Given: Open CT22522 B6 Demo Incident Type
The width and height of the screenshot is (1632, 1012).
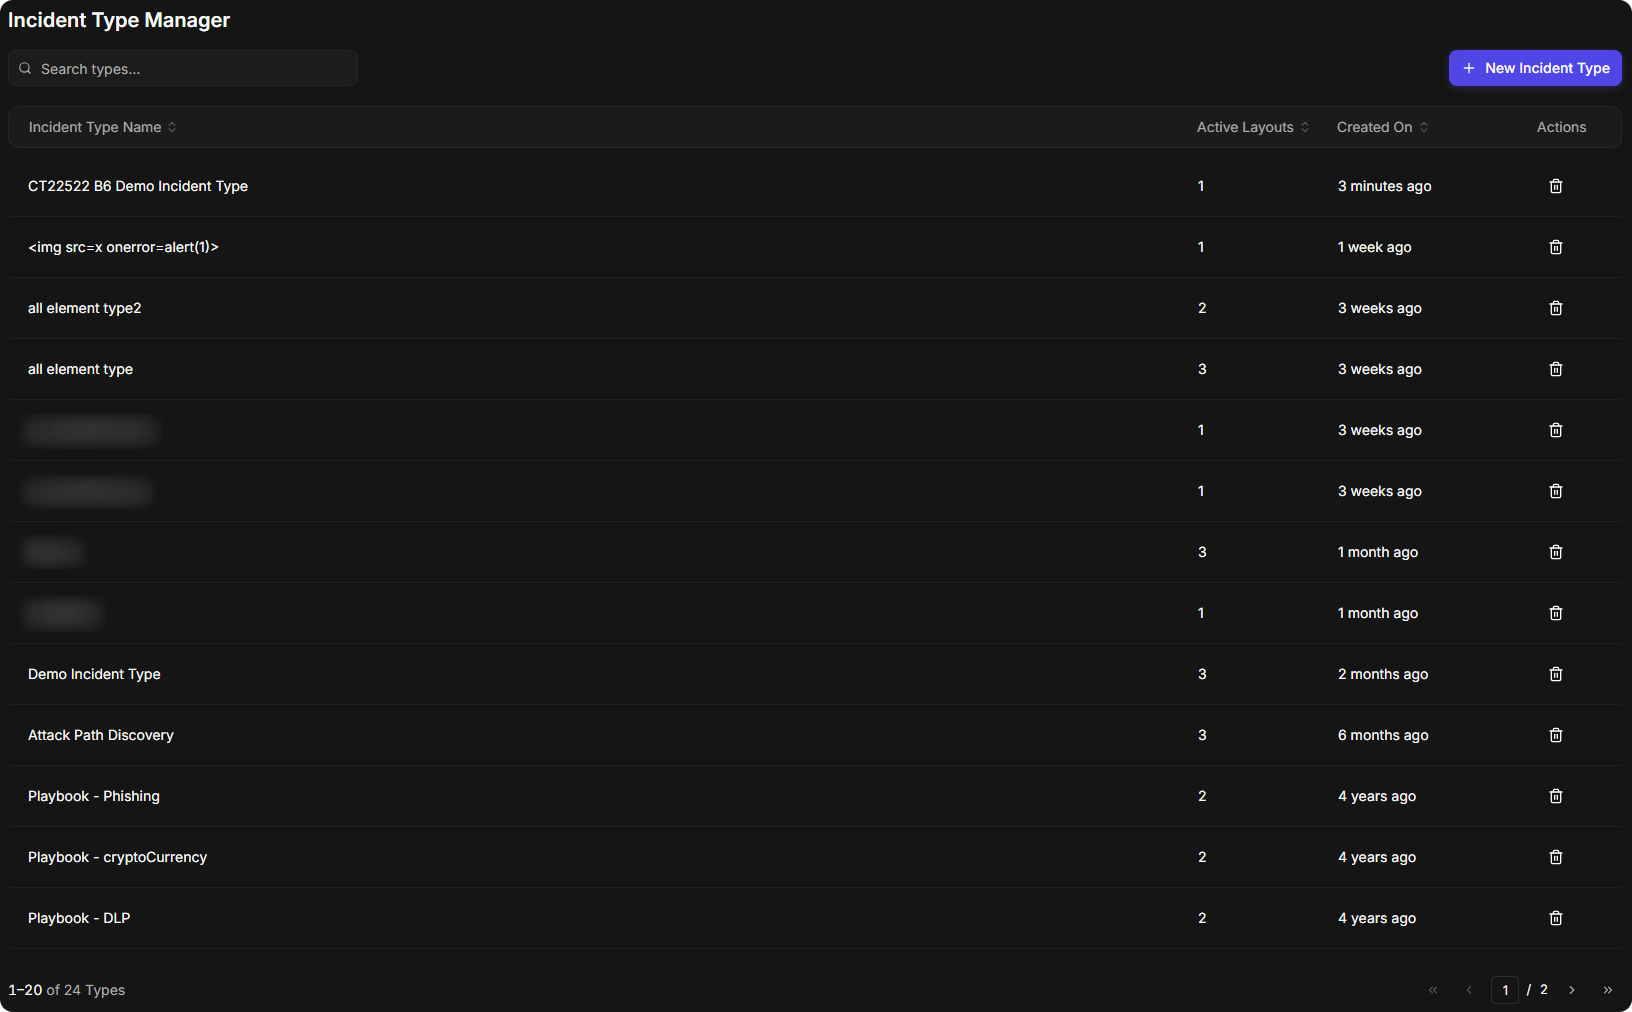Looking at the screenshot, I should [138, 186].
